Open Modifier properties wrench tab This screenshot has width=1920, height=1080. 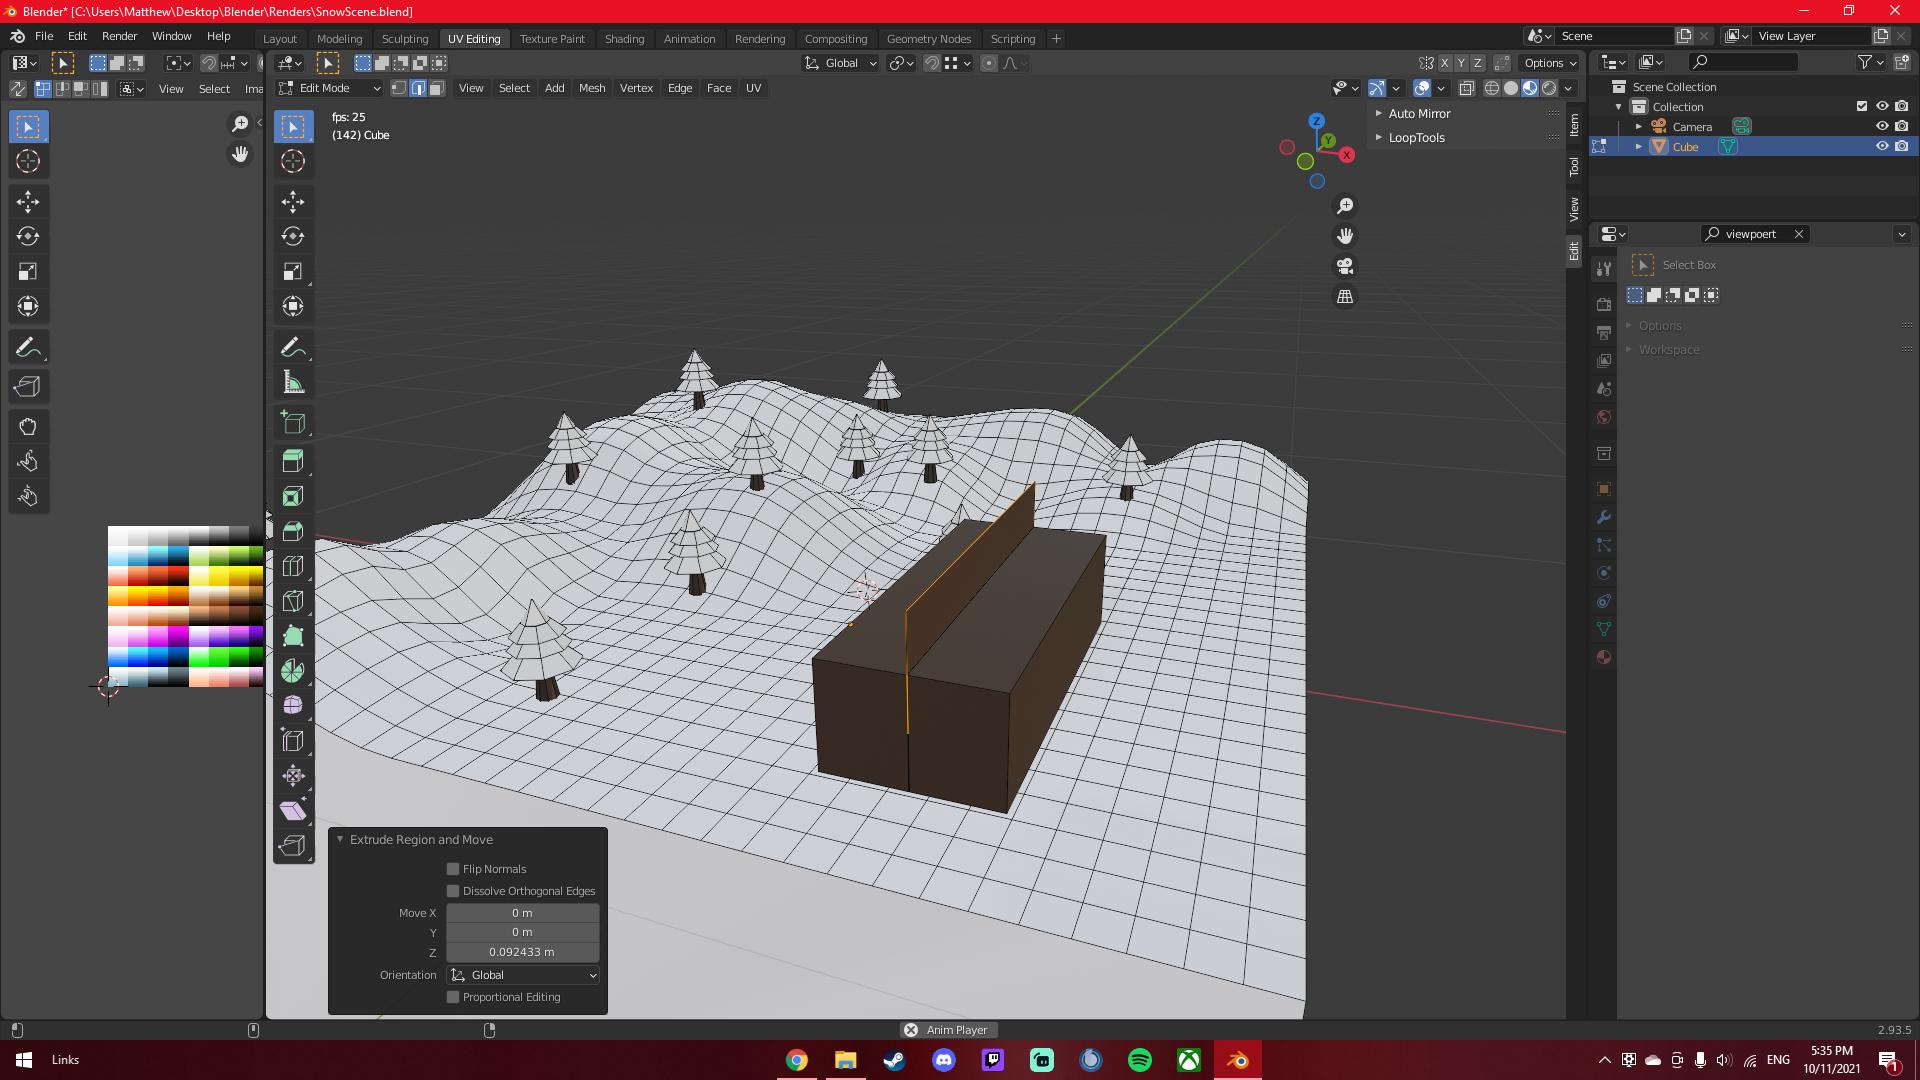pyautogui.click(x=1604, y=517)
